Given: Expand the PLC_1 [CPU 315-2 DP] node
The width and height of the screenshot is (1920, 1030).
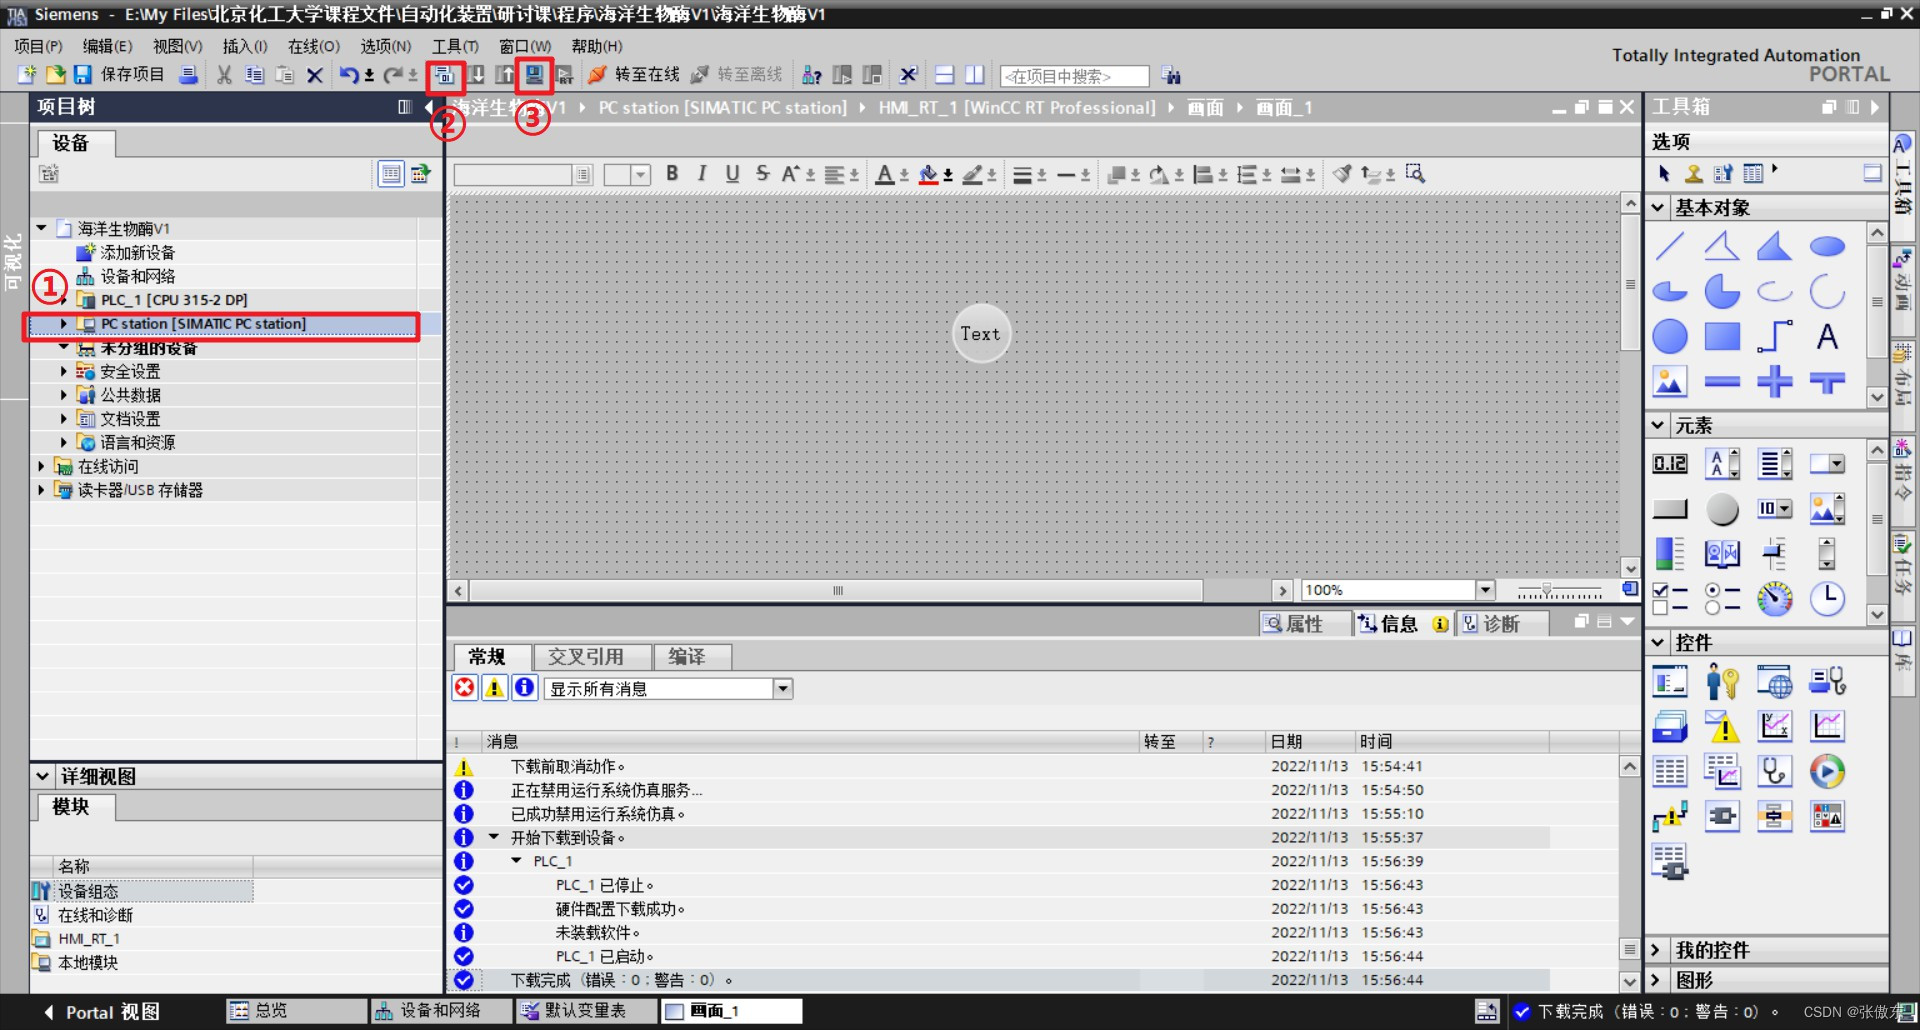Looking at the screenshot, I should pos(64,300).
